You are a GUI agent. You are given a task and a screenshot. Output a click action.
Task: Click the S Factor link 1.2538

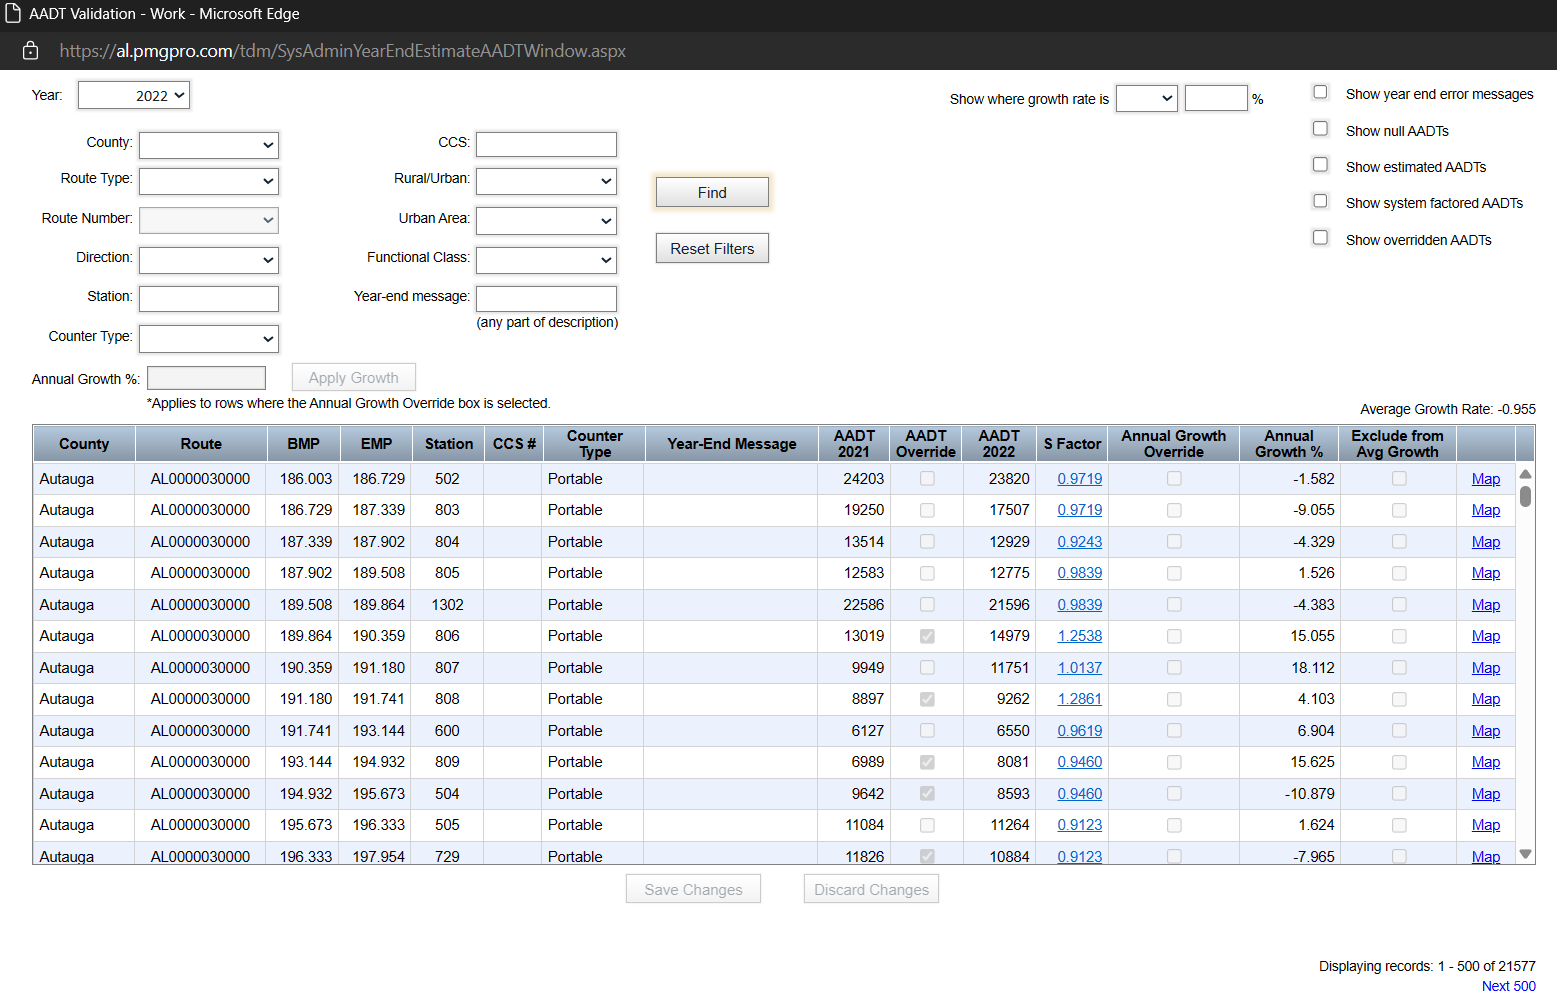point(1079,635)
